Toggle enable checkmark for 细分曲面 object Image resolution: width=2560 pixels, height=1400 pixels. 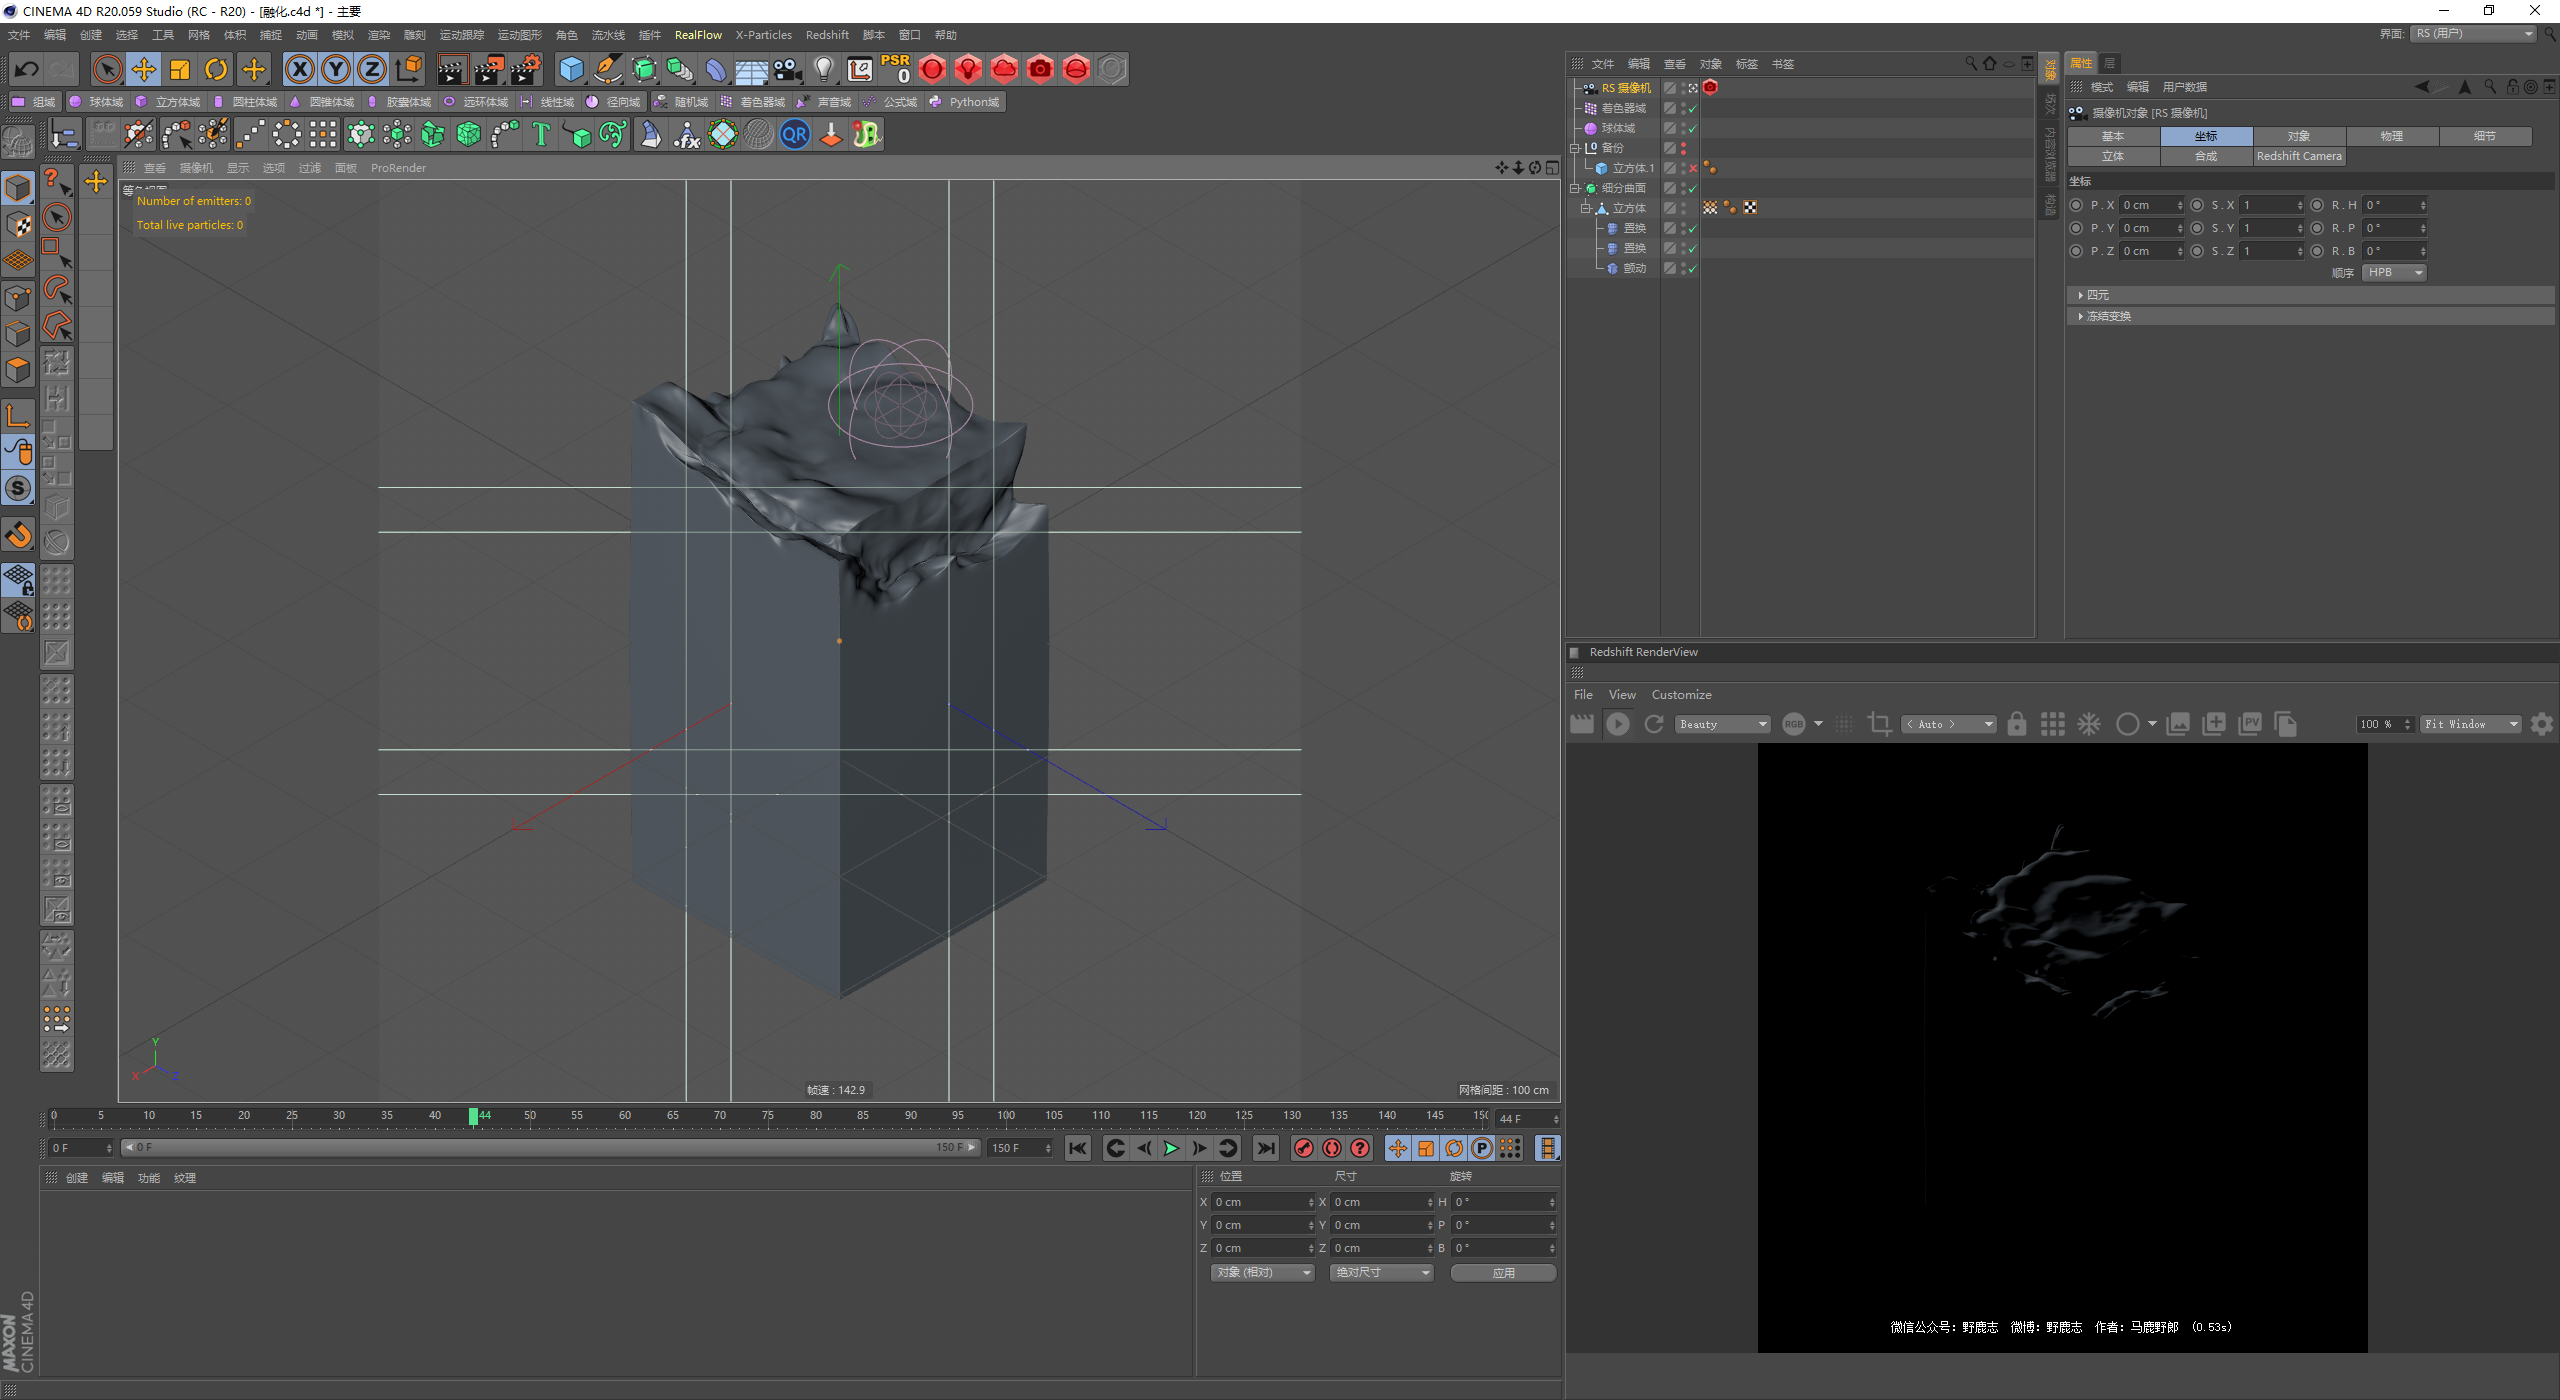(1692, 188)
